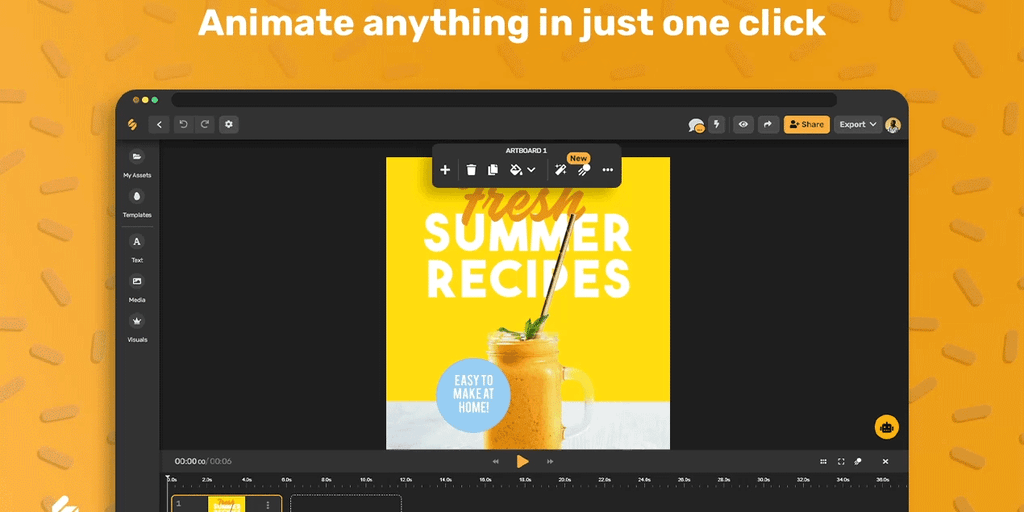Viewport: 1024px width, 512px height.
Task: Open the three-dot more options in artboard toolbar
Action: click(608, 170)
